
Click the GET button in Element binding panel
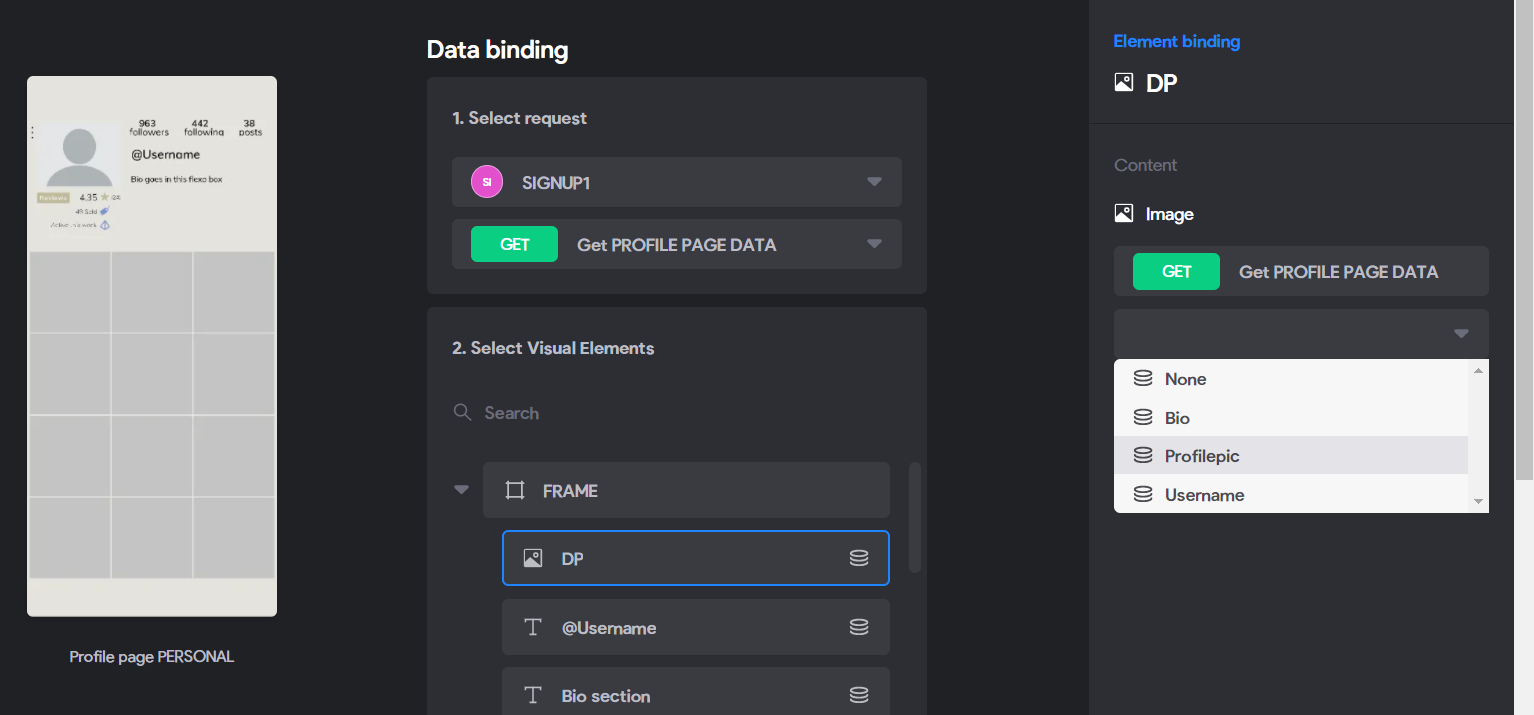tap(1176, 271)
